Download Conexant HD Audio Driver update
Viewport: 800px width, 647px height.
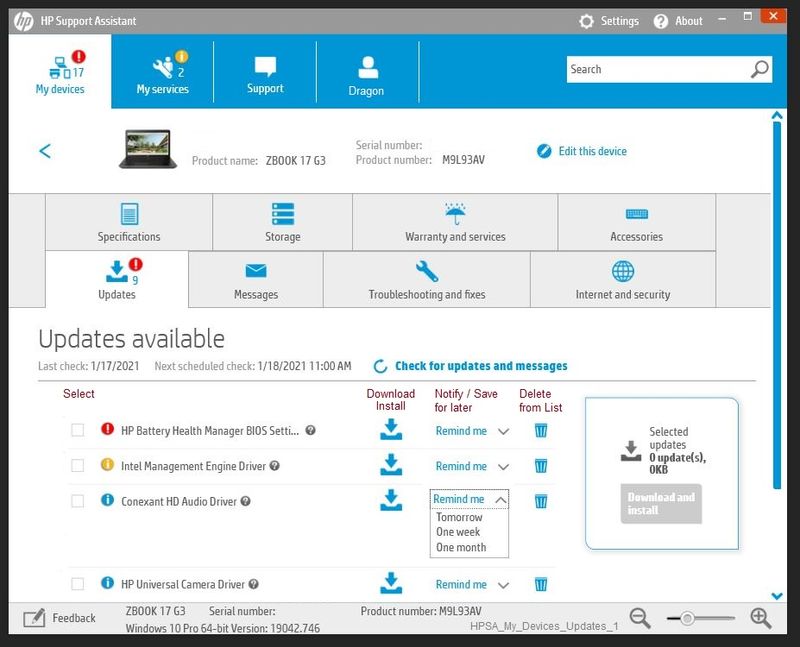click(x=391, y=500)
